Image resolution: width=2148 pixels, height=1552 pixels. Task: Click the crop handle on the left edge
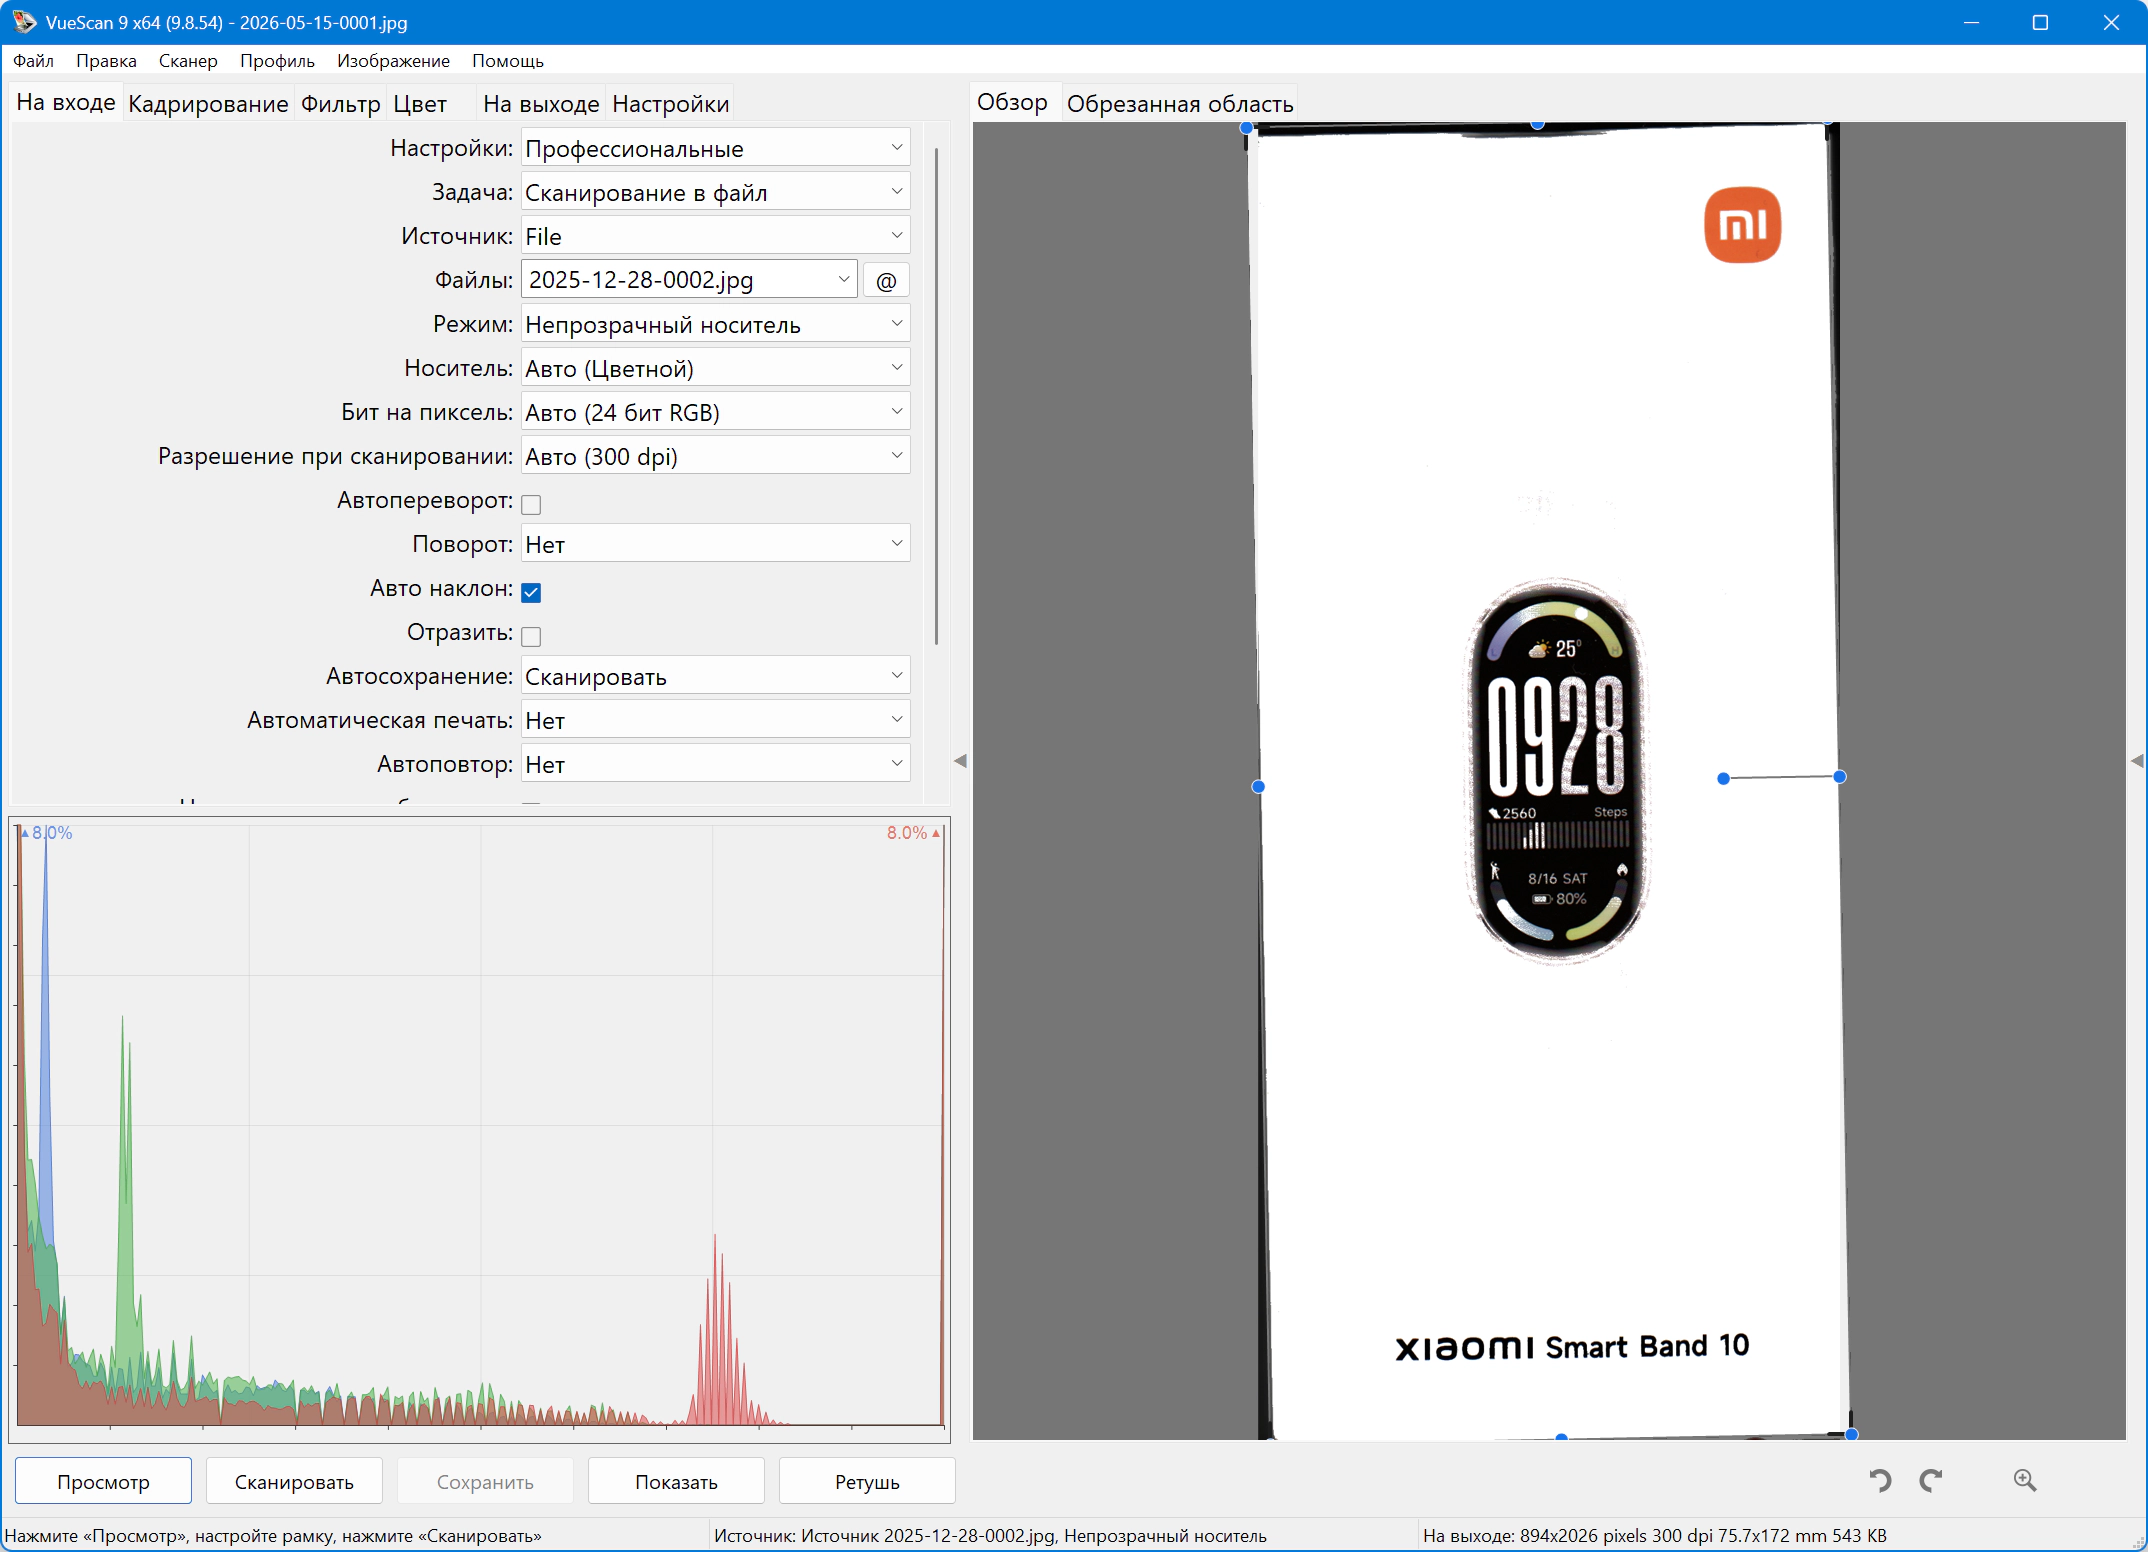click(1258, 787)
